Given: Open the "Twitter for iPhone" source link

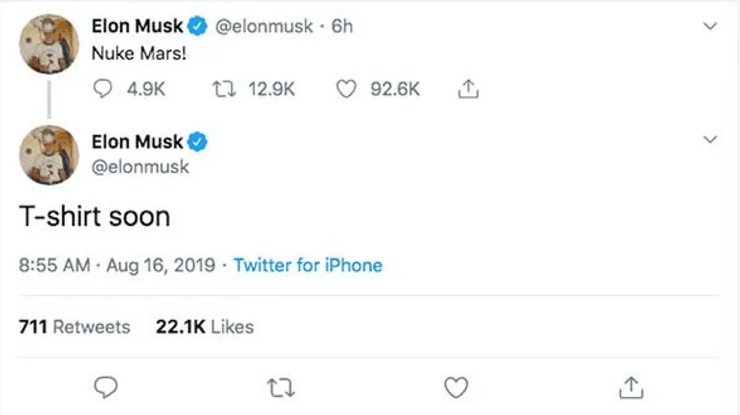Looking at the screenshot, I should (308, 266).
